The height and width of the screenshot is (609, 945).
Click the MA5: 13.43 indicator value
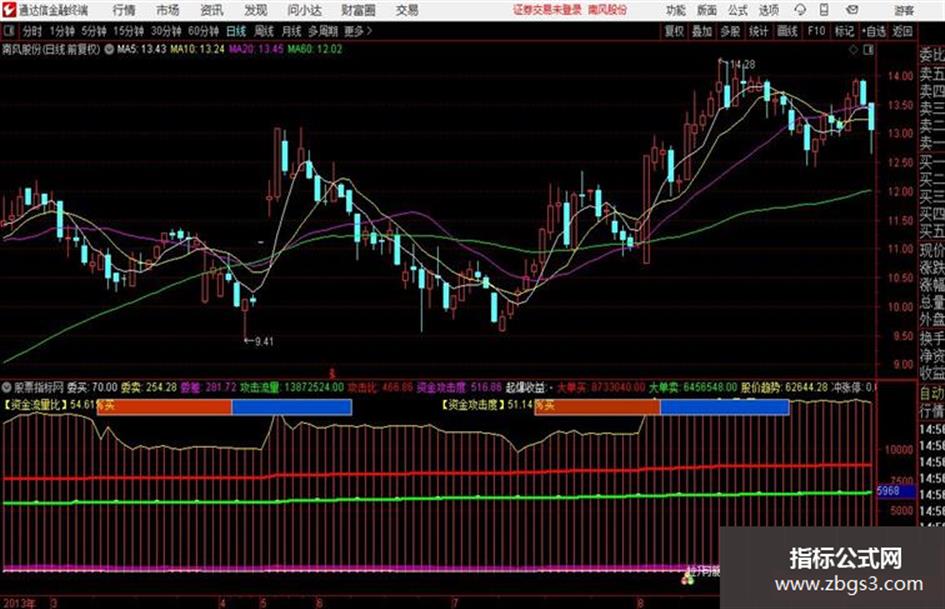(x=141, y=49)
